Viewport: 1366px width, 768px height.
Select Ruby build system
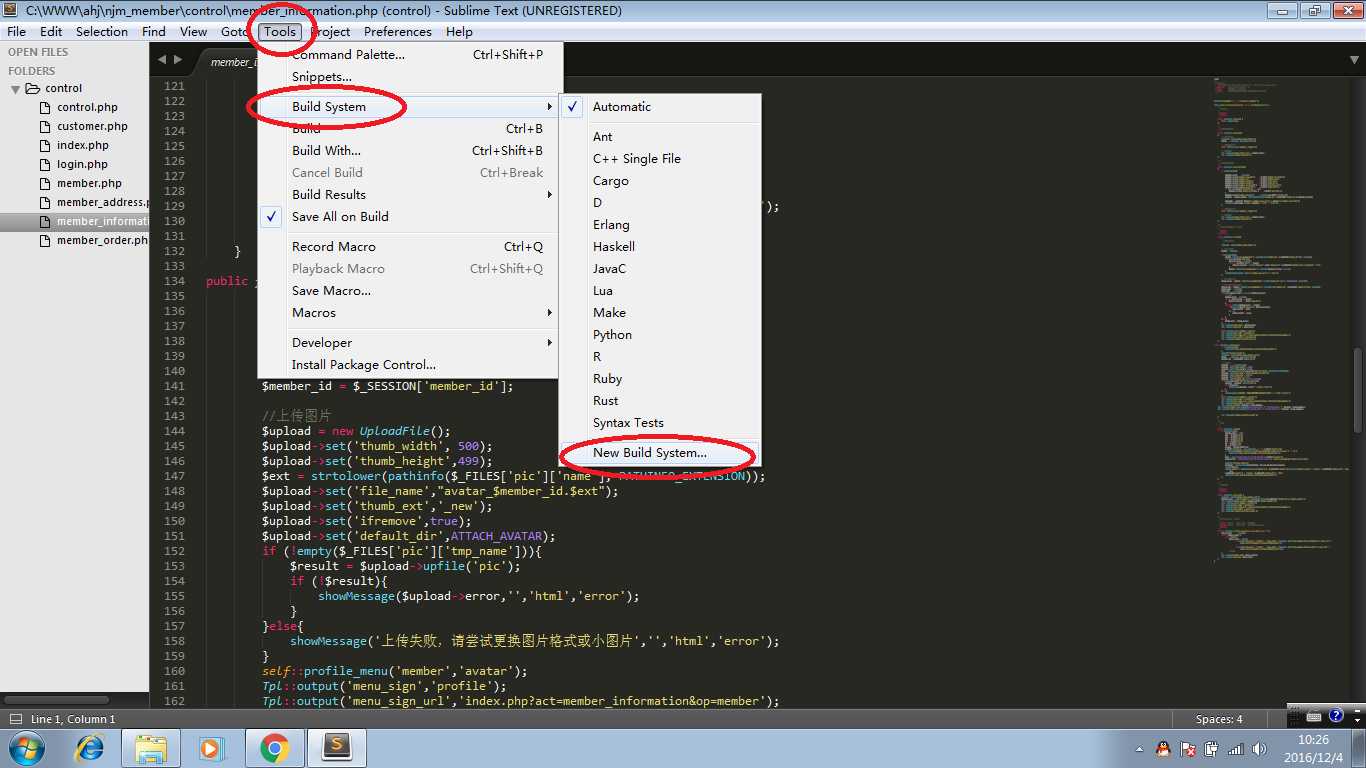(660, 378)
